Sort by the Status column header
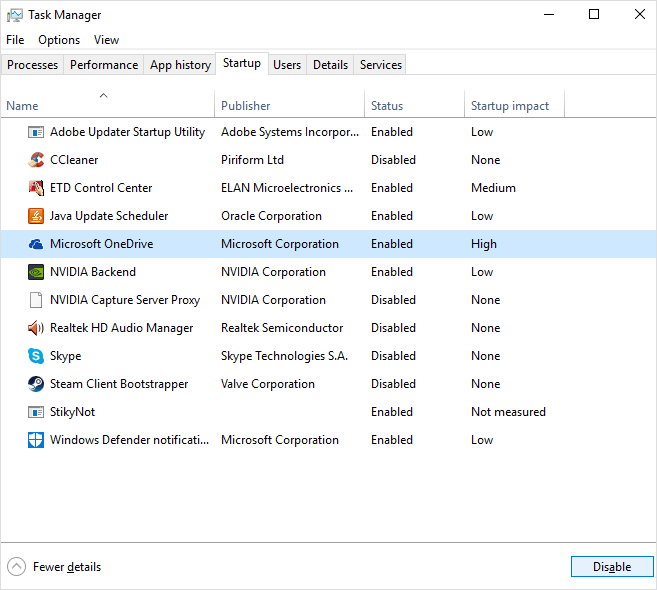This screenshot has width=657, height=590. click(414, 104)
